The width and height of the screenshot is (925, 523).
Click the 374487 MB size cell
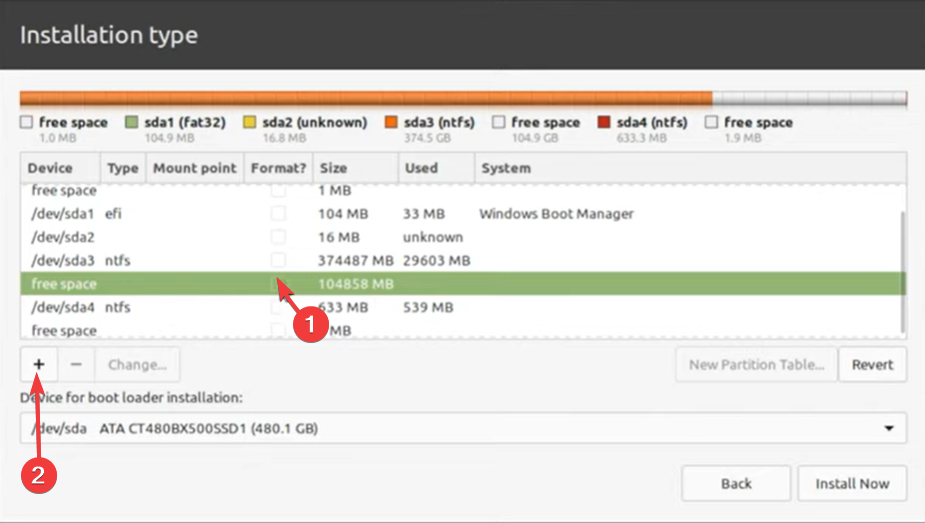point(356,260)
